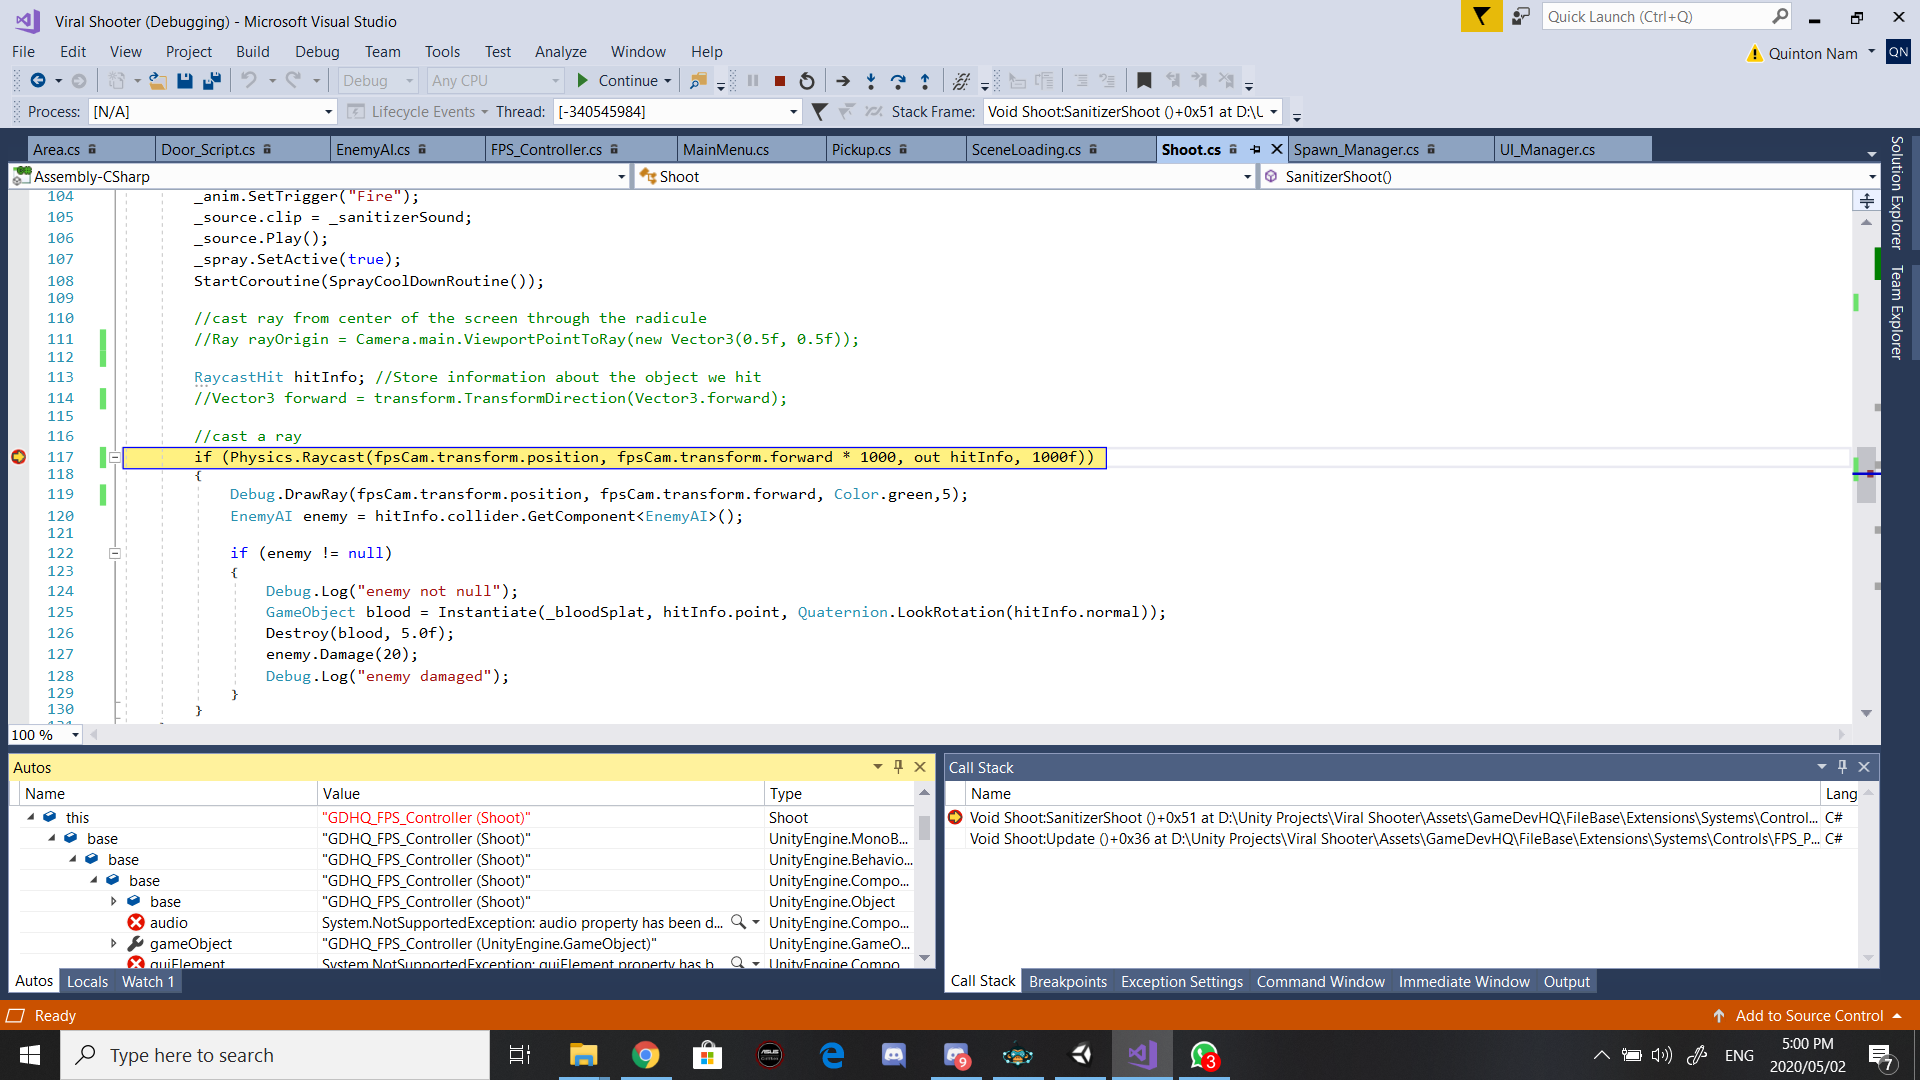Close the Shoot.cs tab

coord(1277,149)
